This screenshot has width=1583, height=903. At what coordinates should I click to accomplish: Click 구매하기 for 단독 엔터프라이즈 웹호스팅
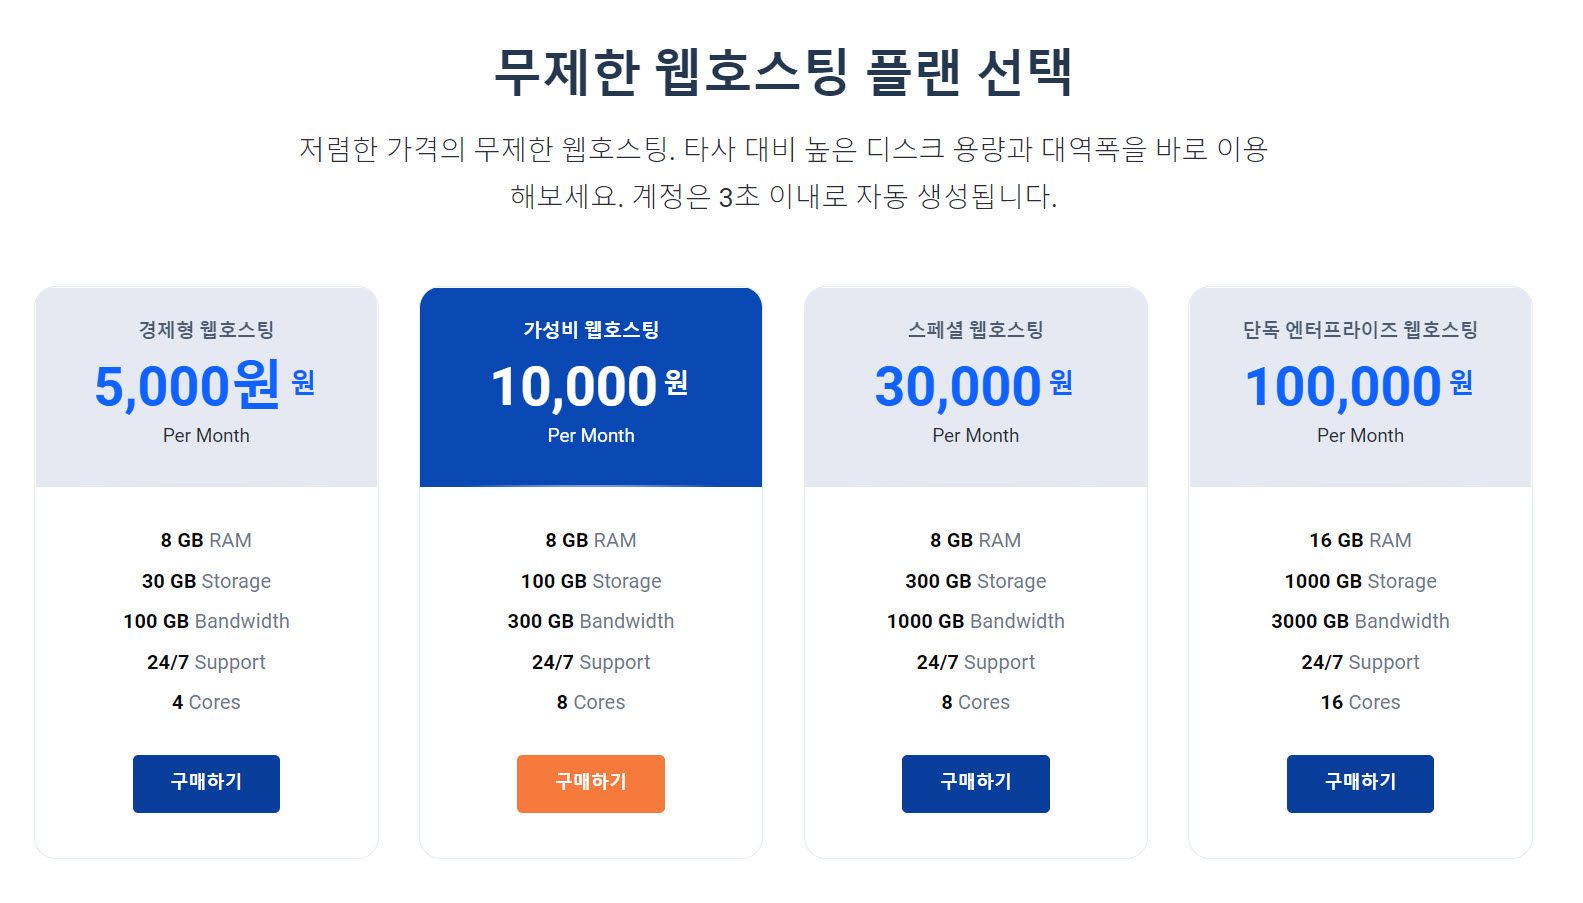(1359, 783)
